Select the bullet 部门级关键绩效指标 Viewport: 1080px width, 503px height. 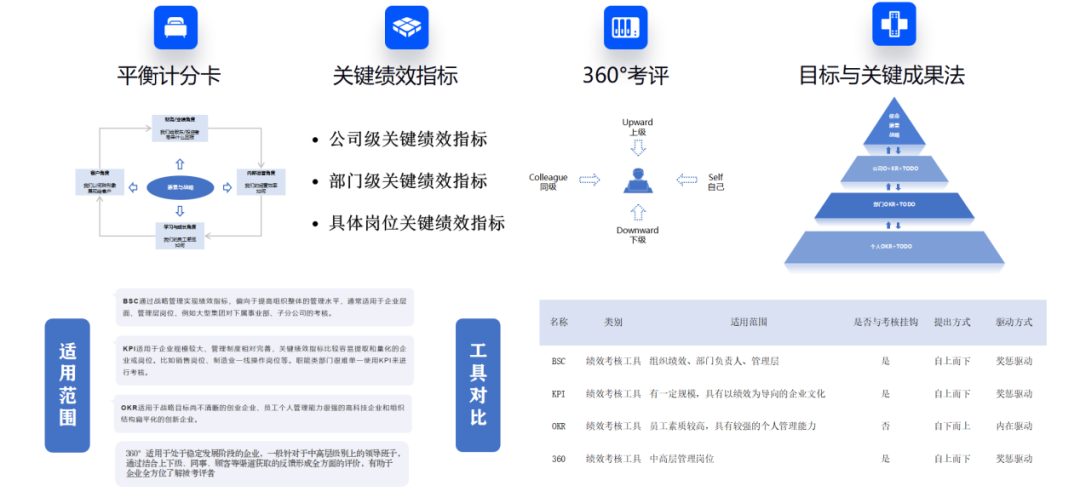click(x=408, y=181)
